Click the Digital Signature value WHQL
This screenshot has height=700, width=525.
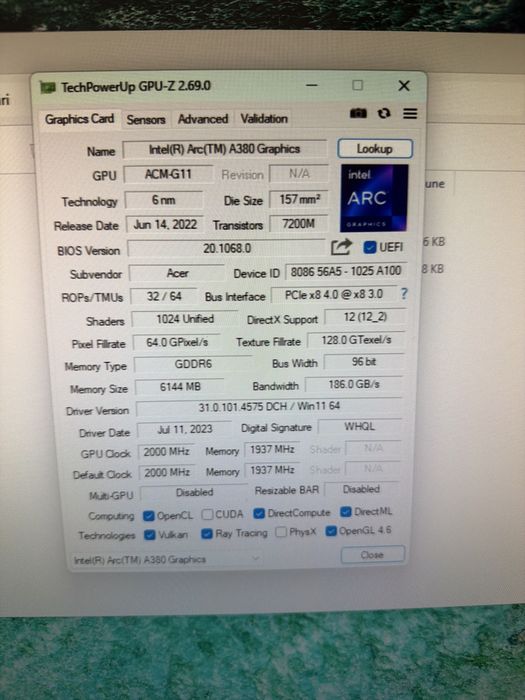pos(359,427)
